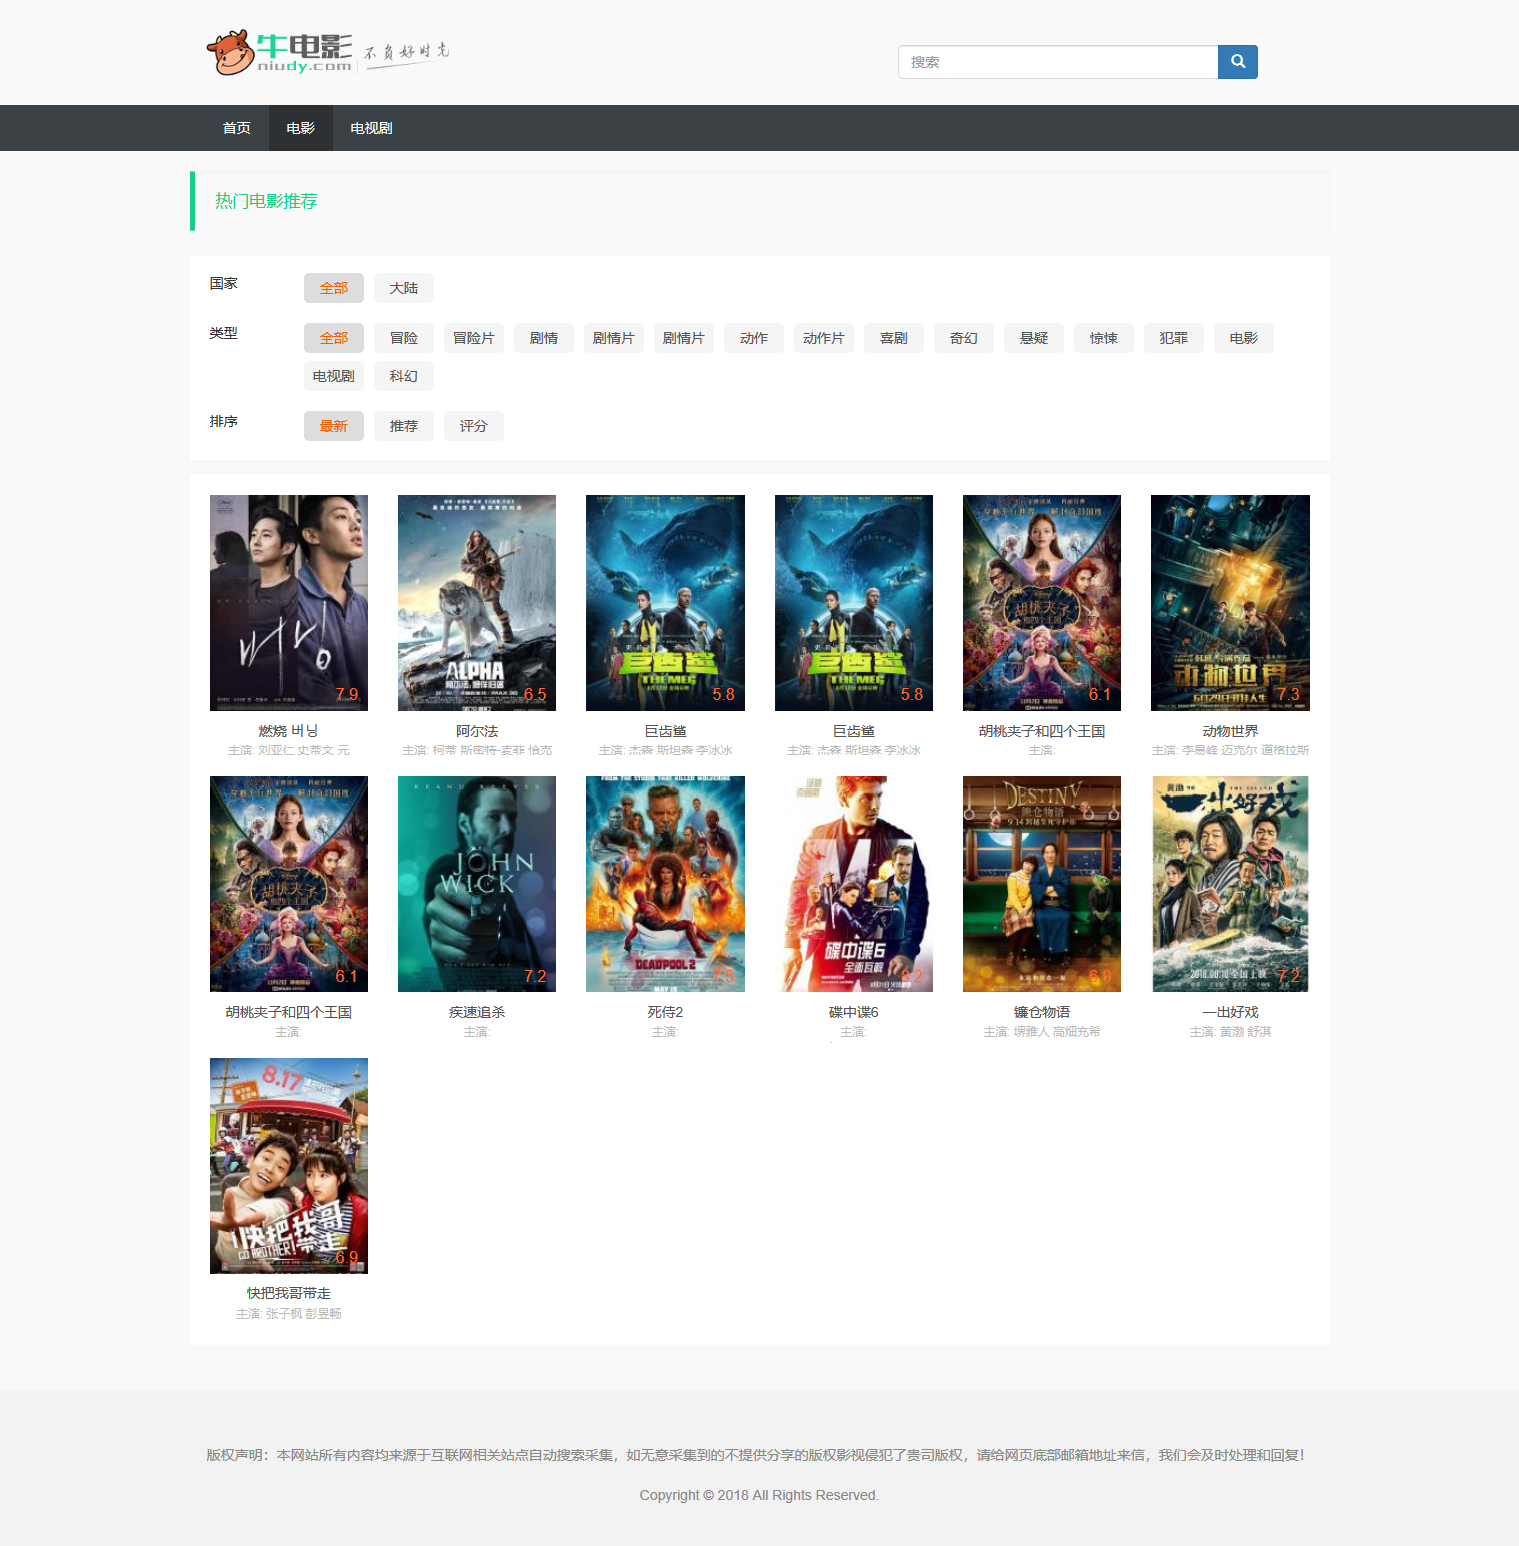Click the 版权声明 notice in the footer

tap(755, 1455)
